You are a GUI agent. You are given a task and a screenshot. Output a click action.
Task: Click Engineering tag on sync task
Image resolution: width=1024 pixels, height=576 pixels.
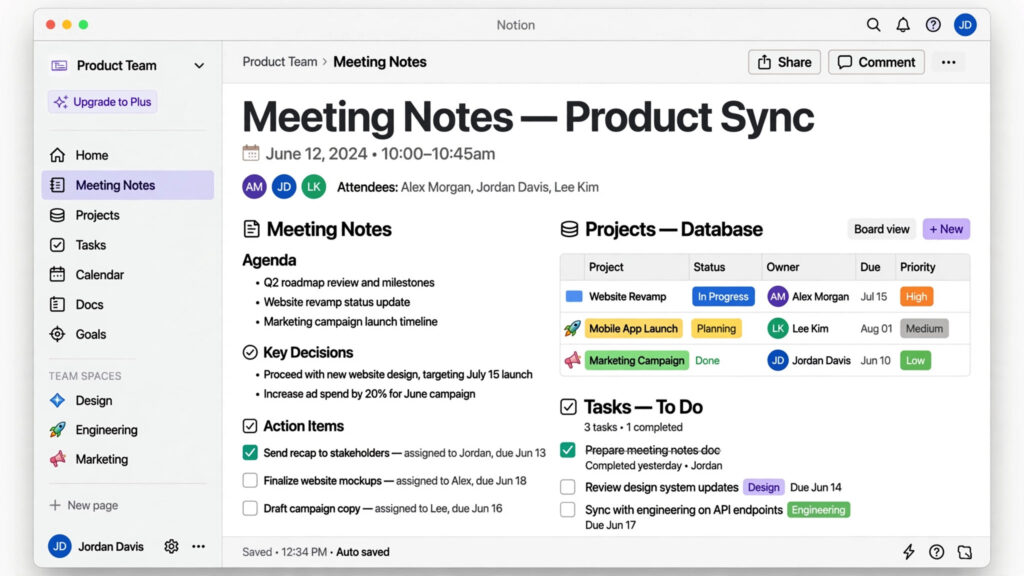(818, 509)
